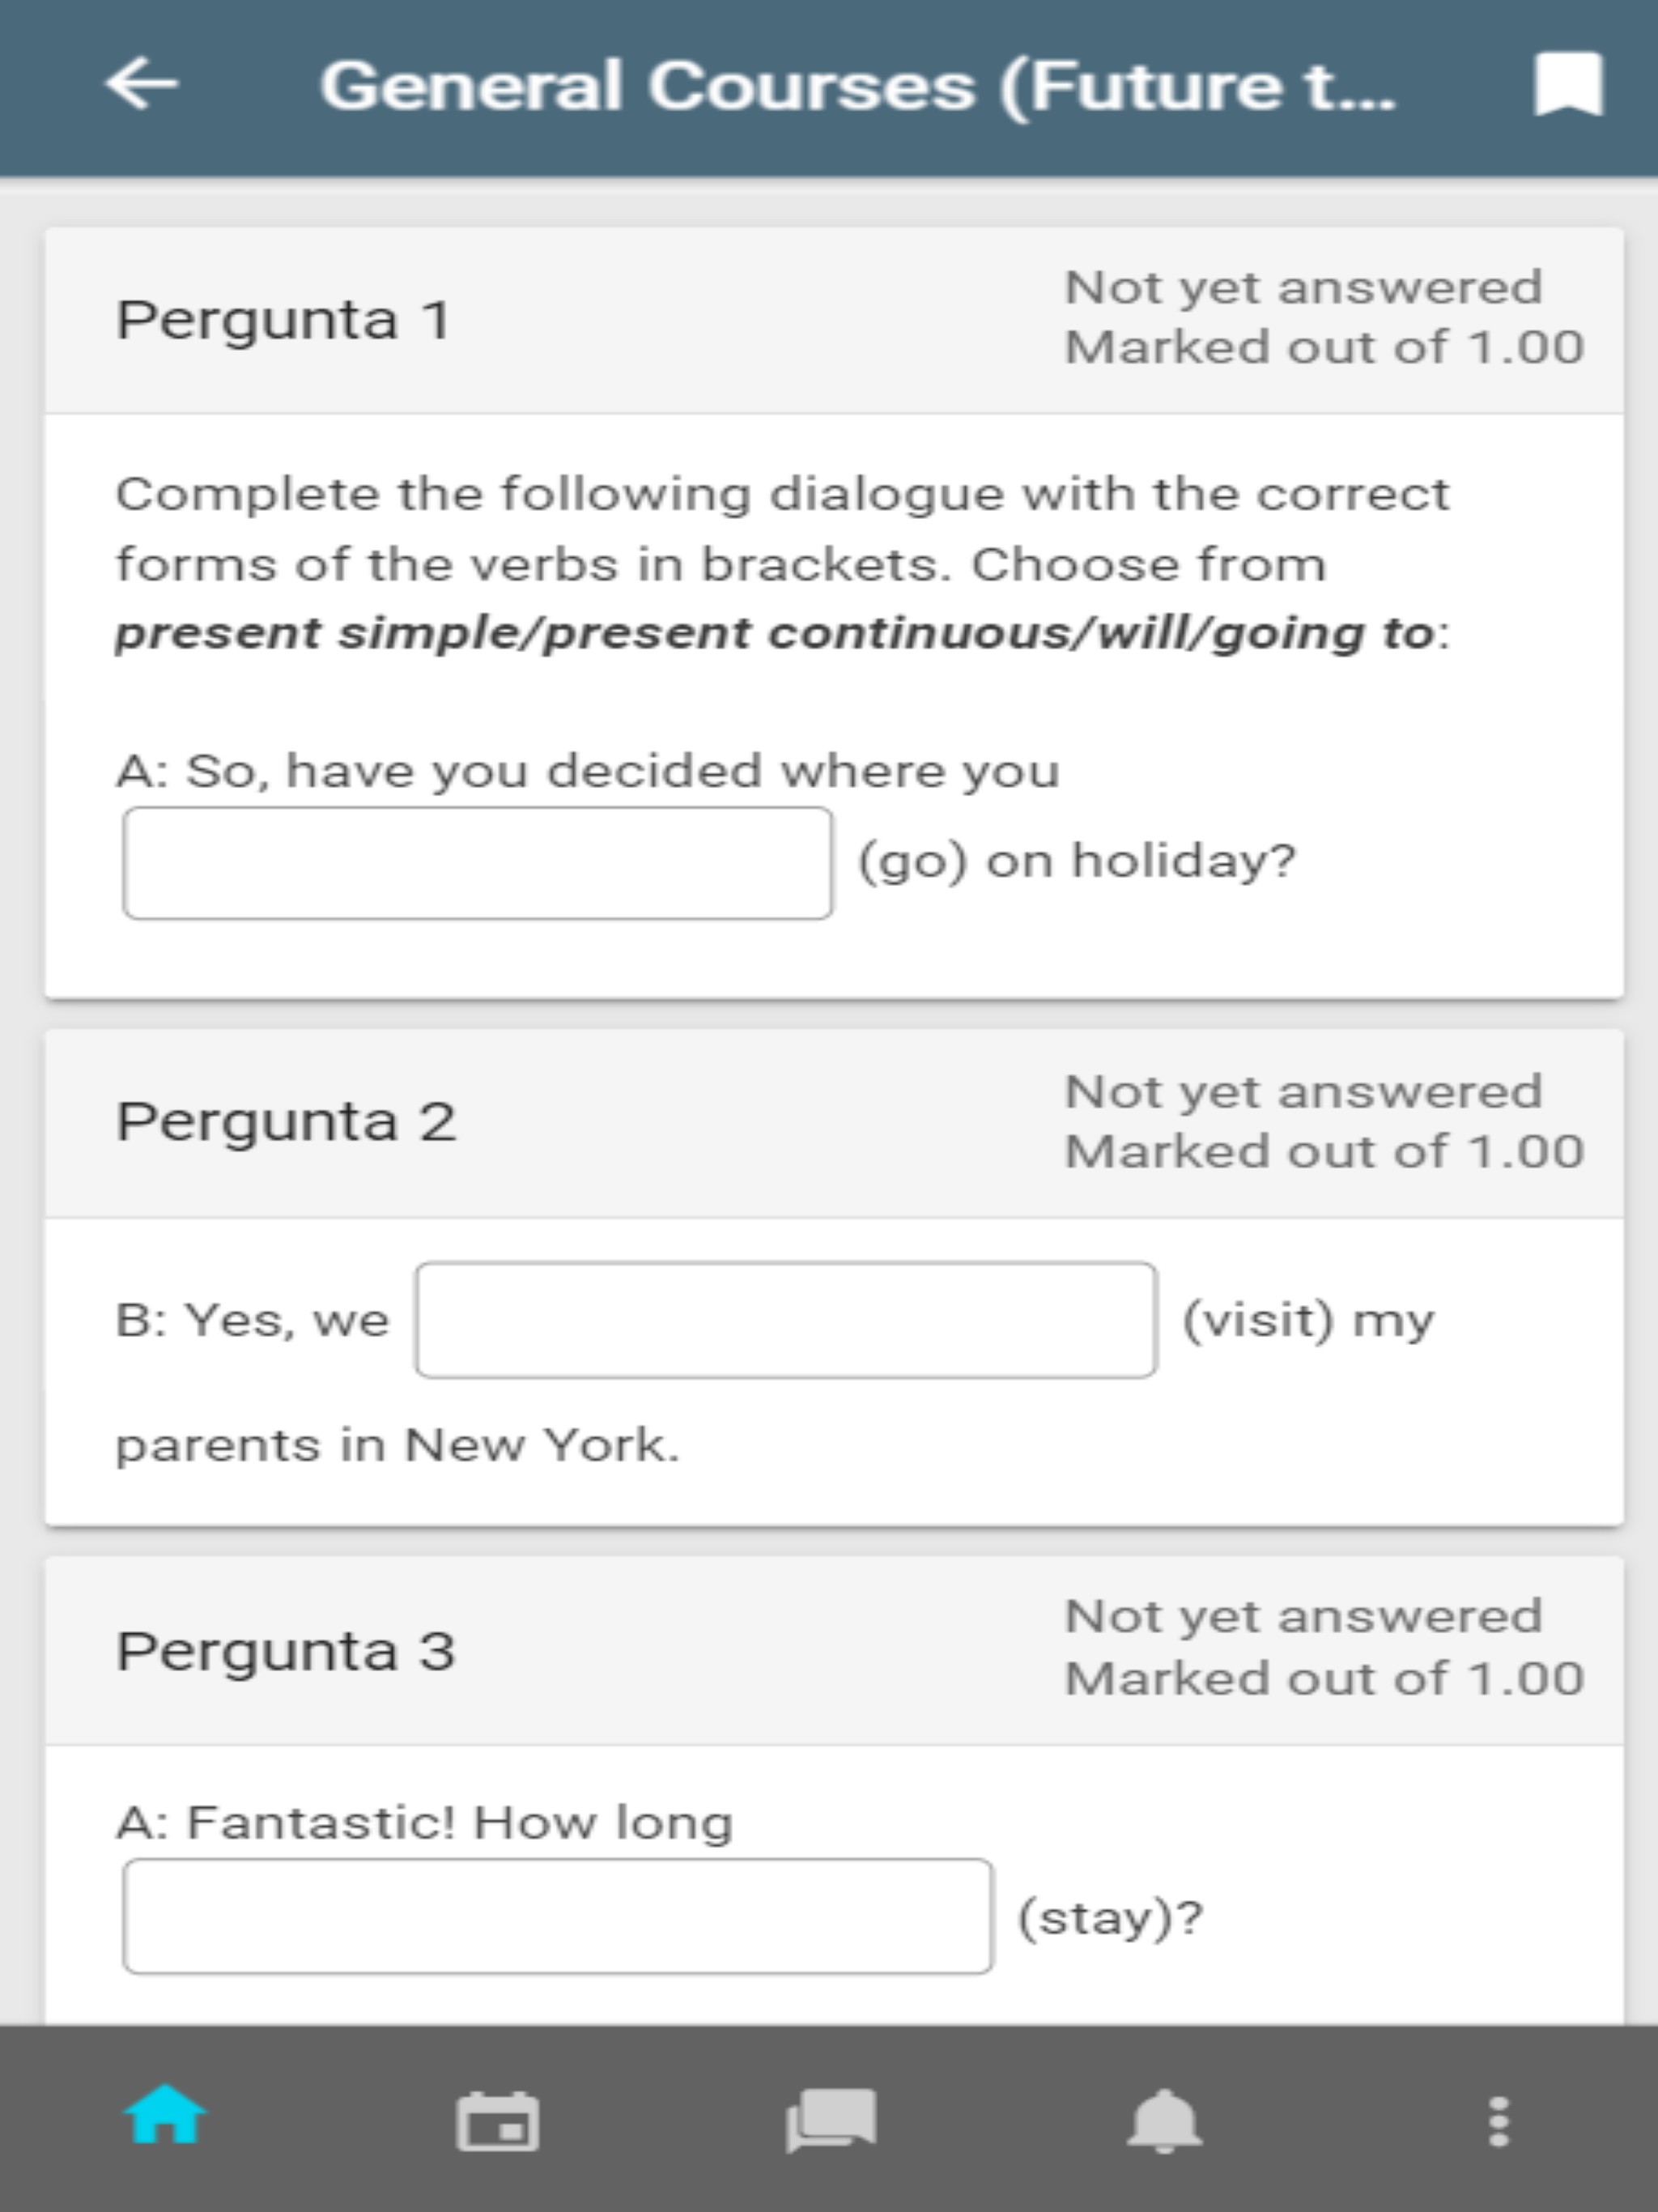Tap the back arrow in the header
The width and height of the screenshot is (1658, 2212).
click(142, 84)
